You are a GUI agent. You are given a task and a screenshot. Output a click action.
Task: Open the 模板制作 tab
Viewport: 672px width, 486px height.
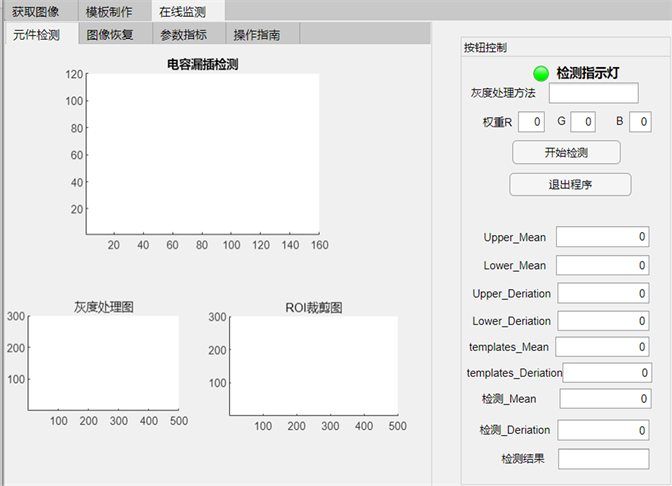tap(109, 11)
